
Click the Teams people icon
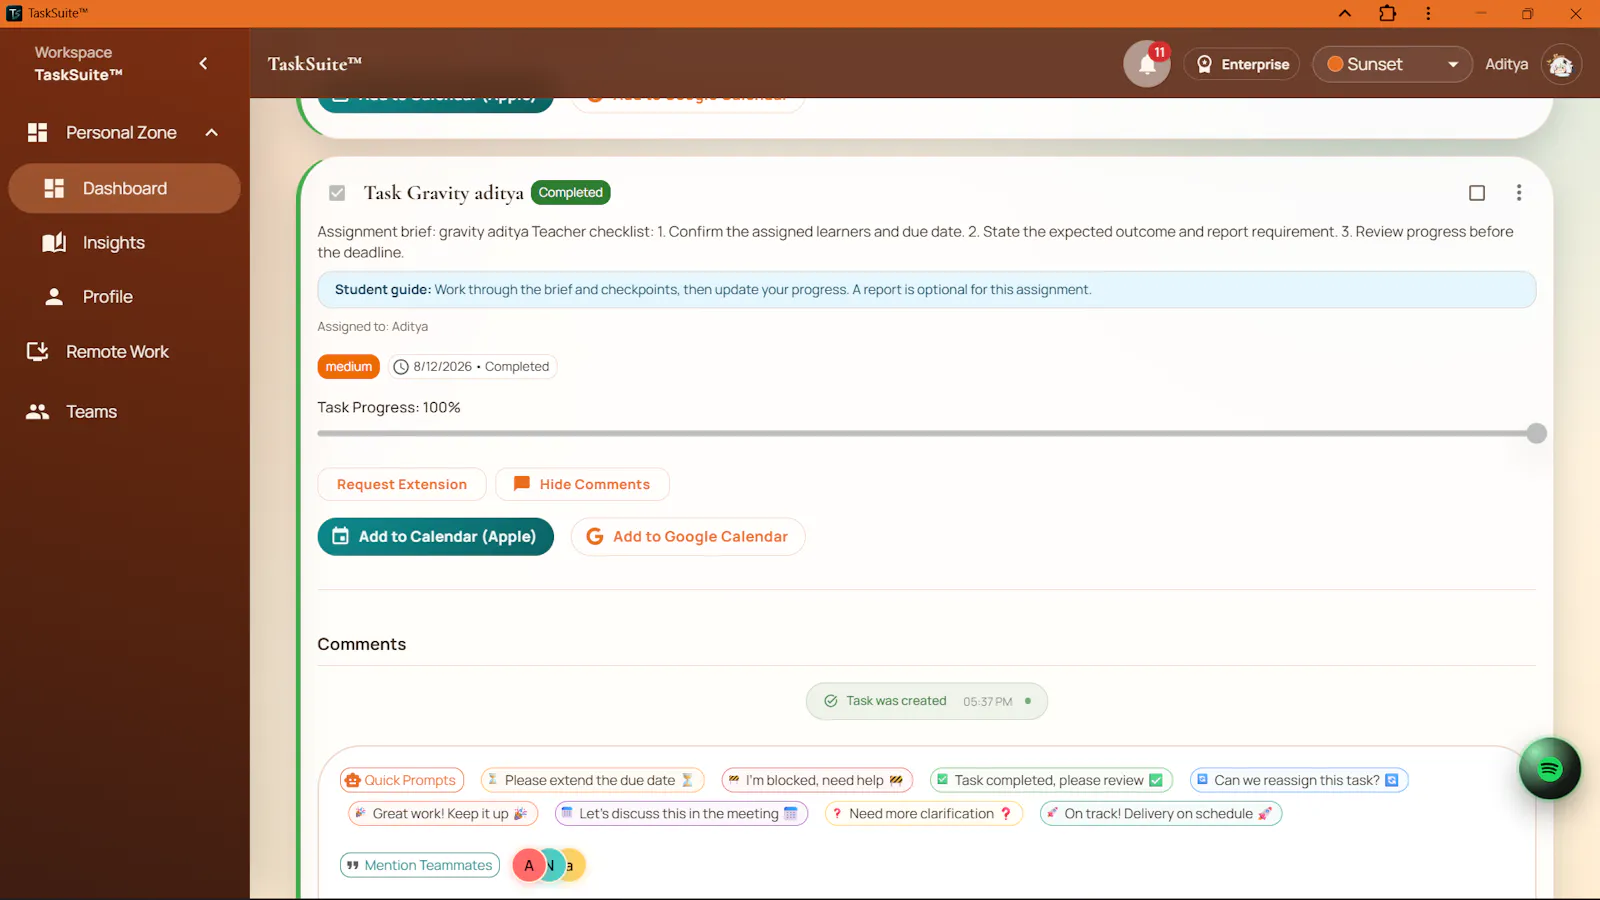point(37,412)
